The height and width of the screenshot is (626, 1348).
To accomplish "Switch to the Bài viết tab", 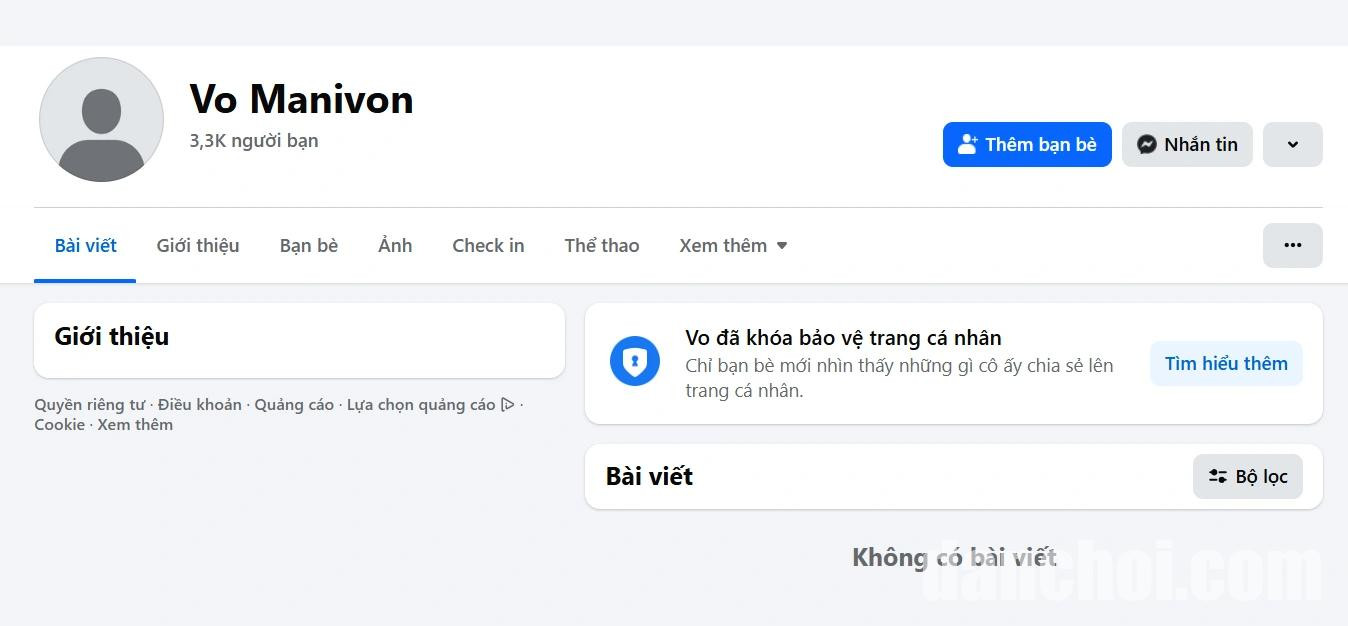I will pyautogui.click(x=85, y=246).
